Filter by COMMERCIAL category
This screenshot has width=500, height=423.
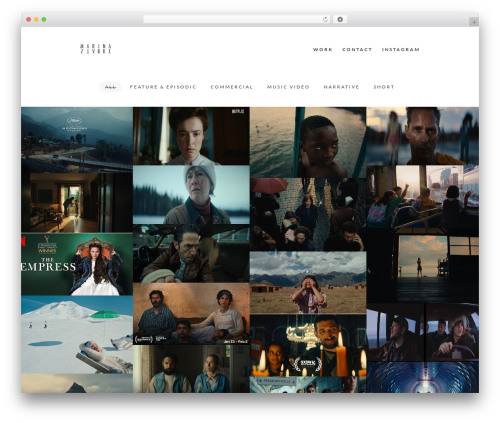click(x=231, y=87)
